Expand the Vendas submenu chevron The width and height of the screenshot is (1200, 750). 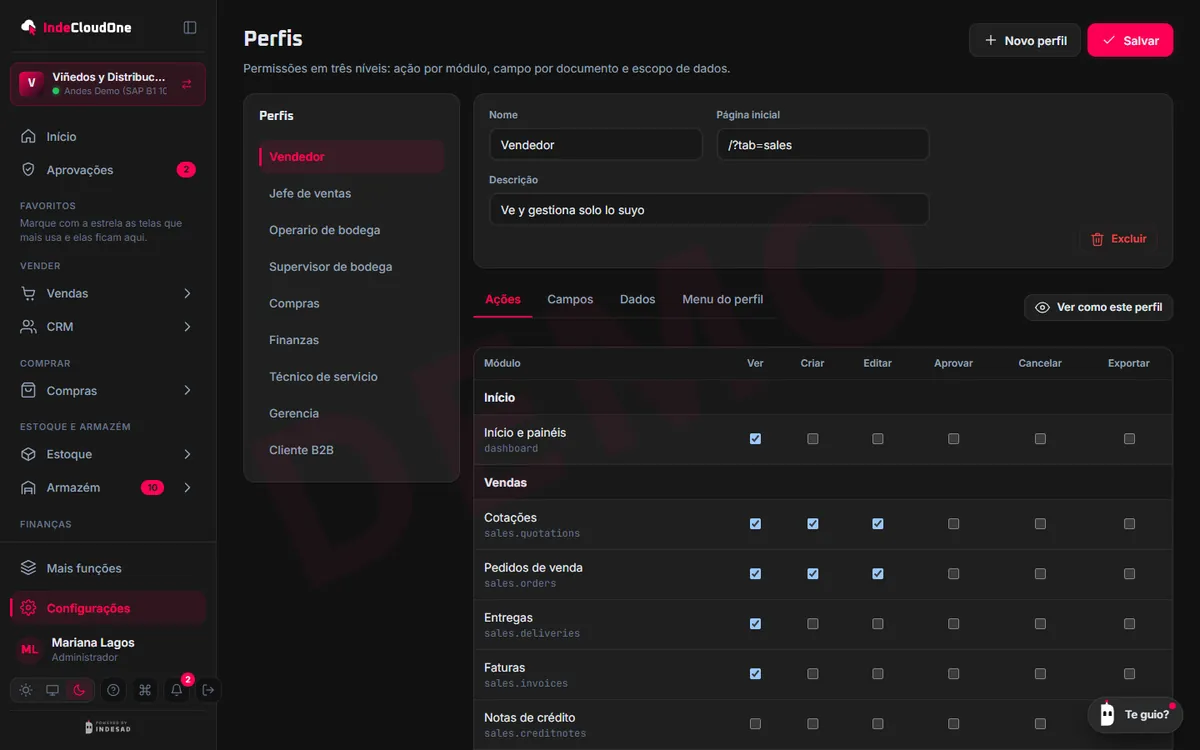coord(187,294)
